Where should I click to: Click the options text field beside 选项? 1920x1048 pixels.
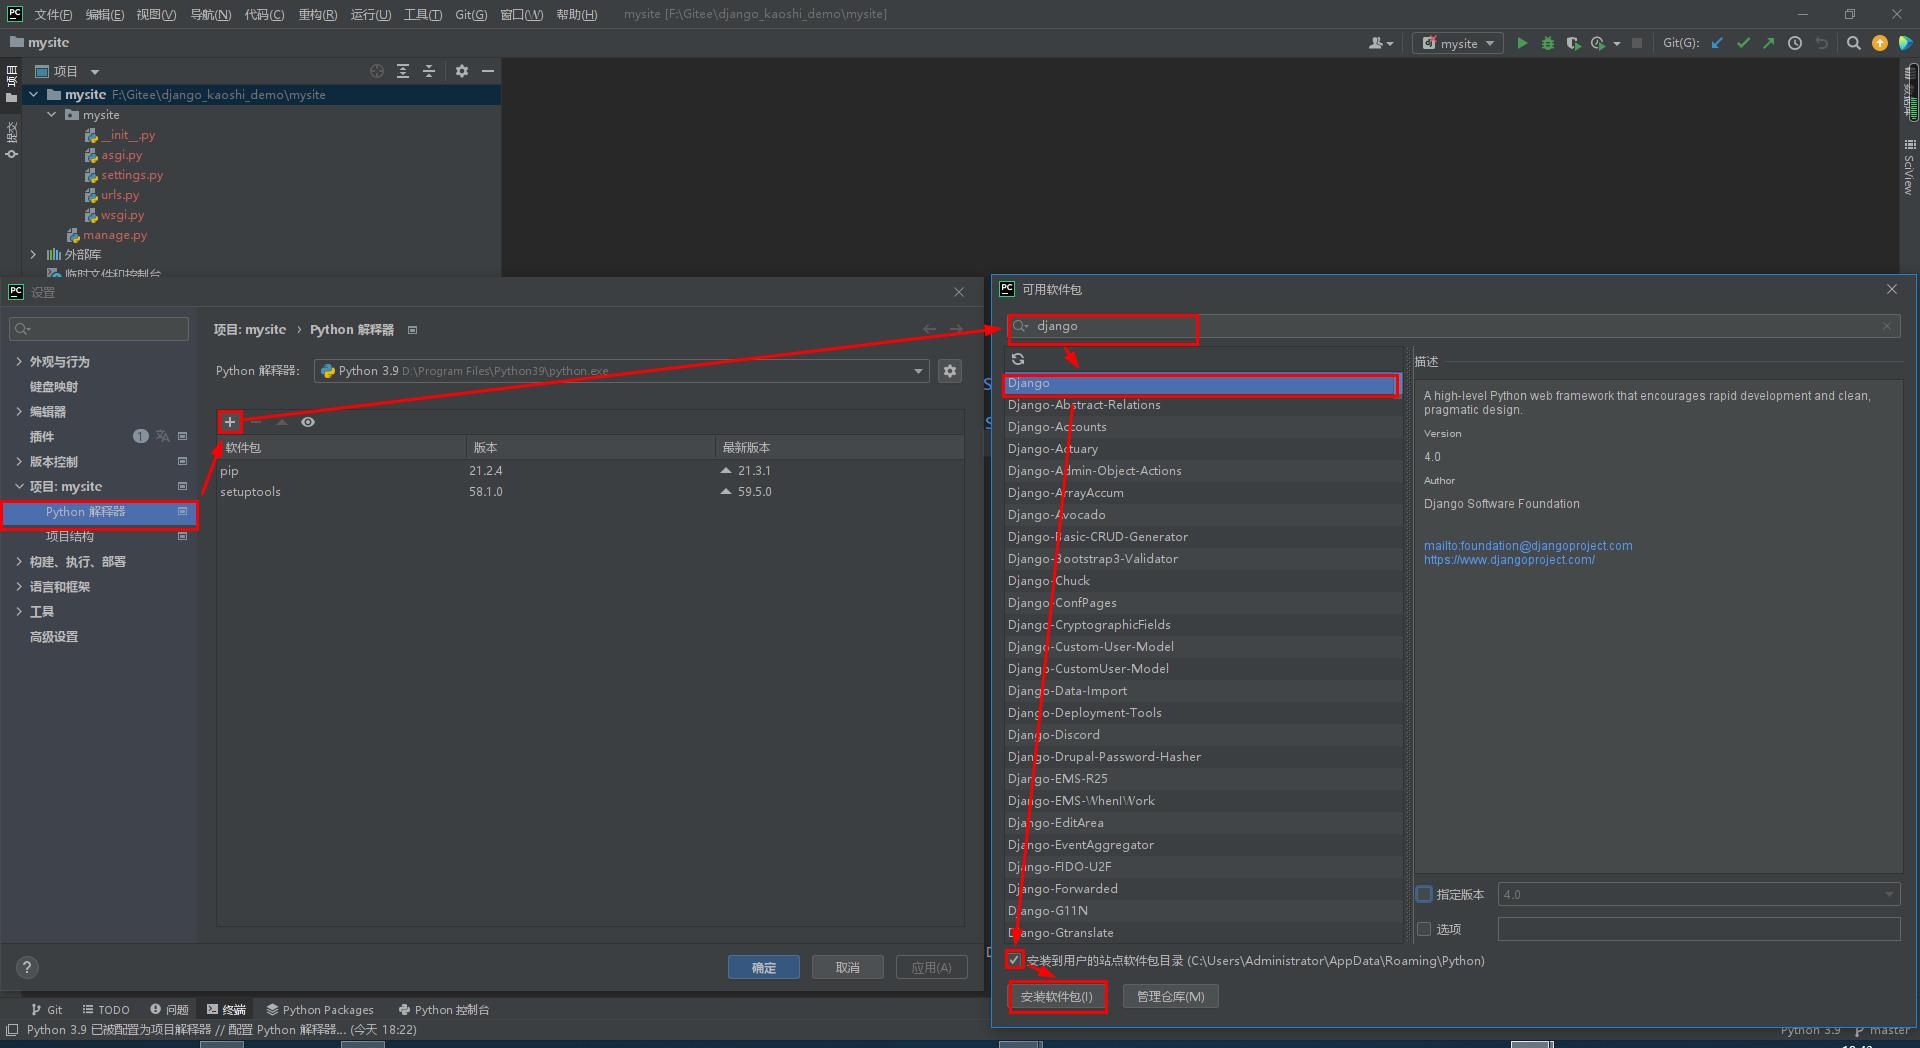pyautogui.click(x=1699, y=929)
